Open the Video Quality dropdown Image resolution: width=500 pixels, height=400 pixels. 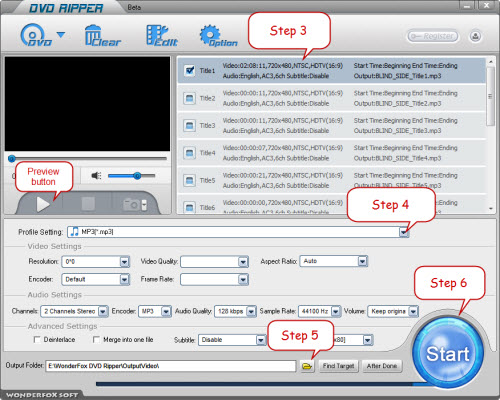click(x=243, y=262)
